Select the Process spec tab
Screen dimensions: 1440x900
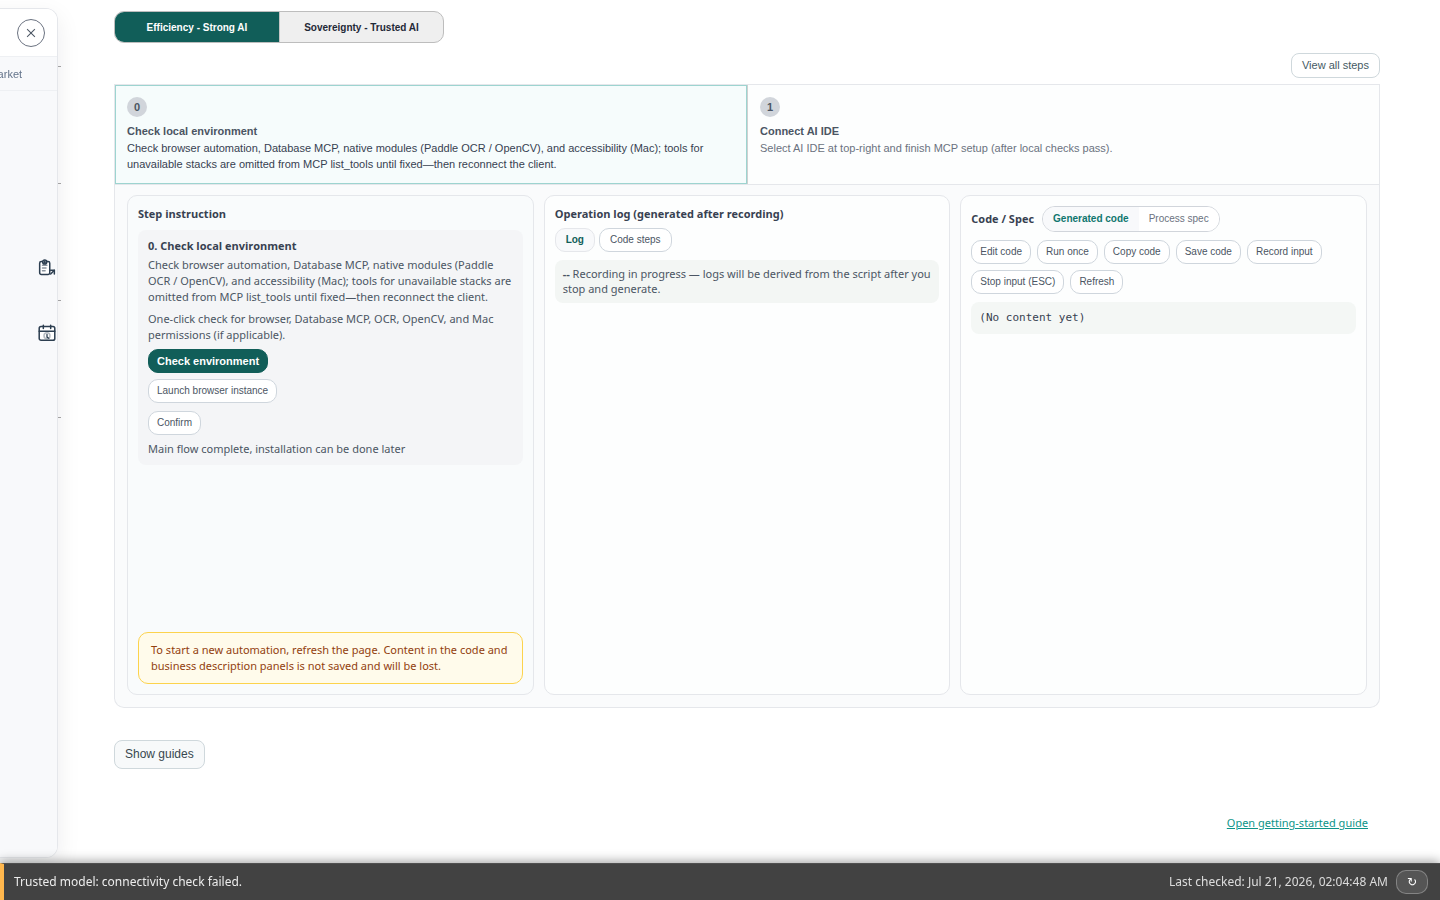1178,219
